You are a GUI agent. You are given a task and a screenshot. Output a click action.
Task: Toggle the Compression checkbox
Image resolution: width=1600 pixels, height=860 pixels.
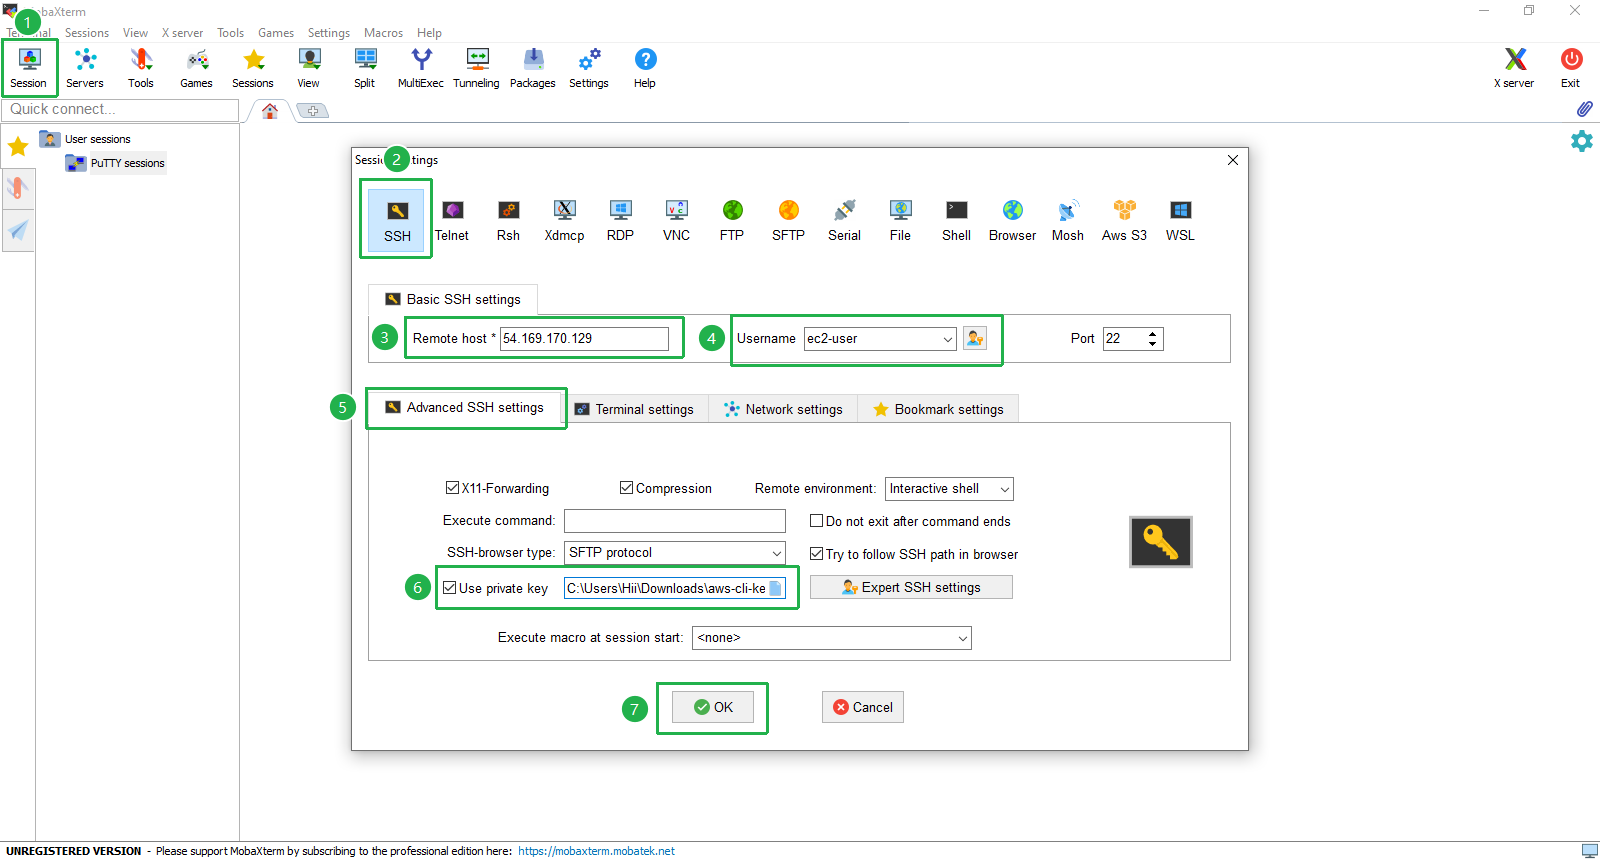pos(626,488)
